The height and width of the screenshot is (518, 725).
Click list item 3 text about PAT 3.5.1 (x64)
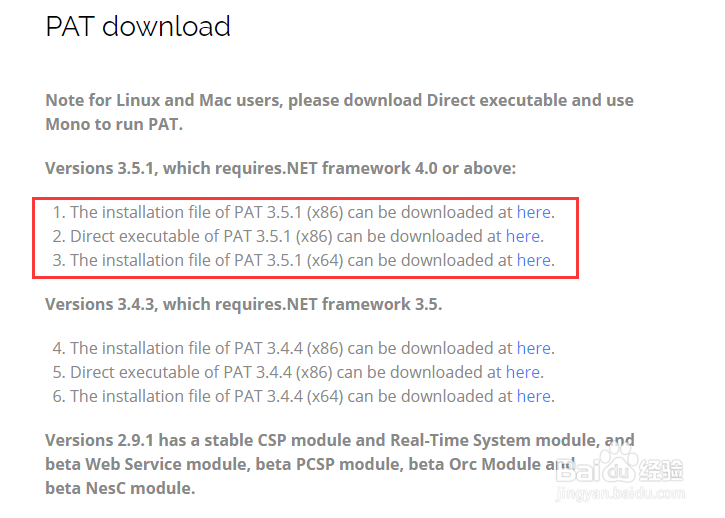pos(290,260)
